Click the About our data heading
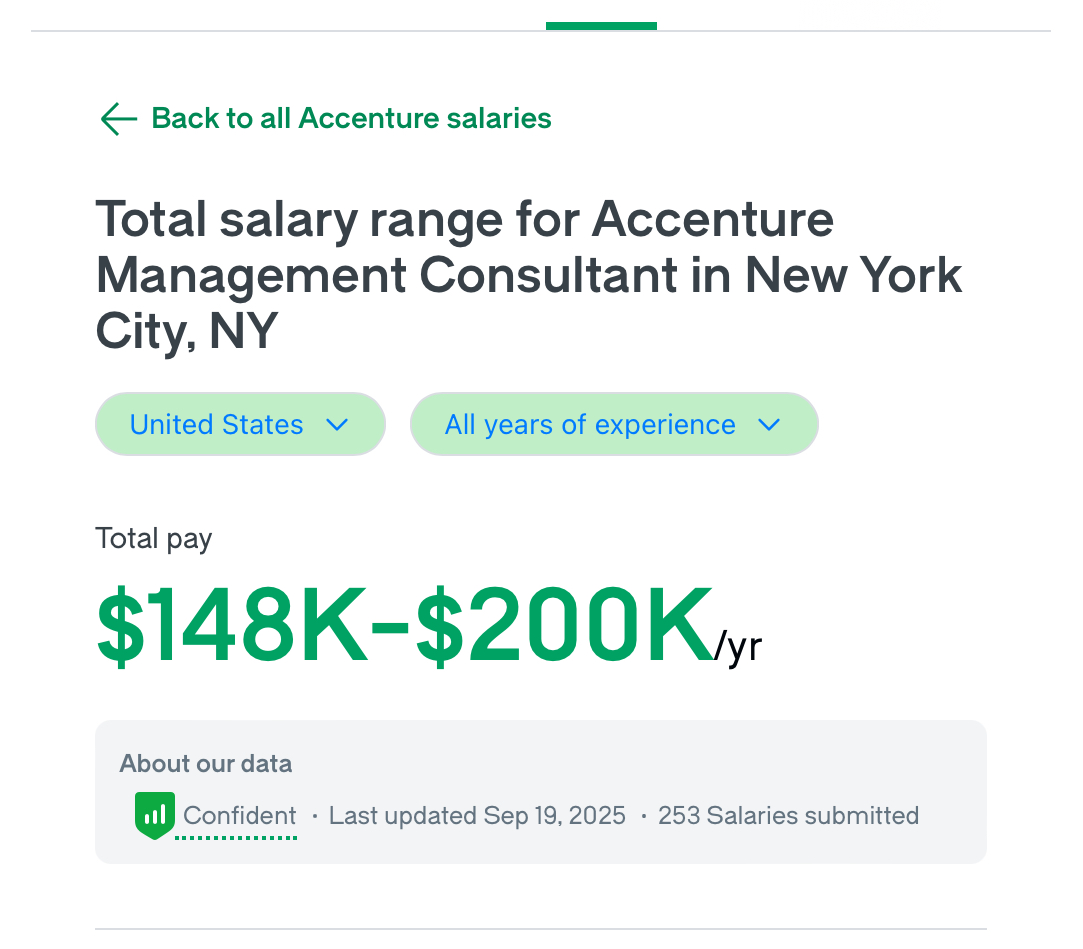 [x=206, y=764]
